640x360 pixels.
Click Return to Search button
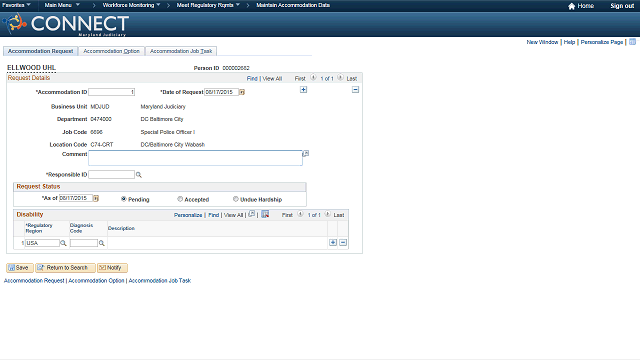click(65, 268)
